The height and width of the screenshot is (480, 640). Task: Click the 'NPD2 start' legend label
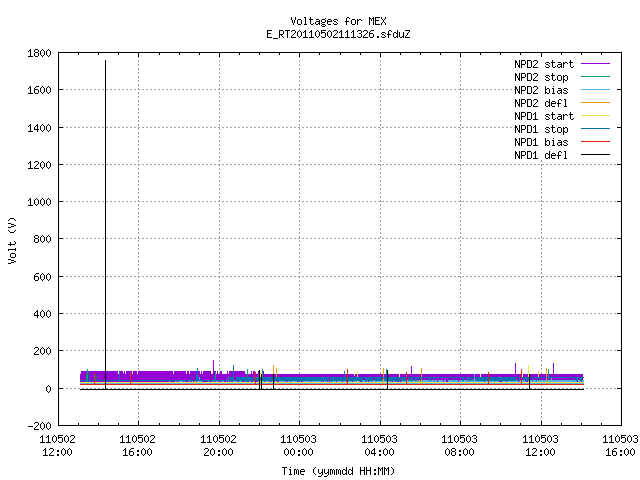click(x=544, y=64)
